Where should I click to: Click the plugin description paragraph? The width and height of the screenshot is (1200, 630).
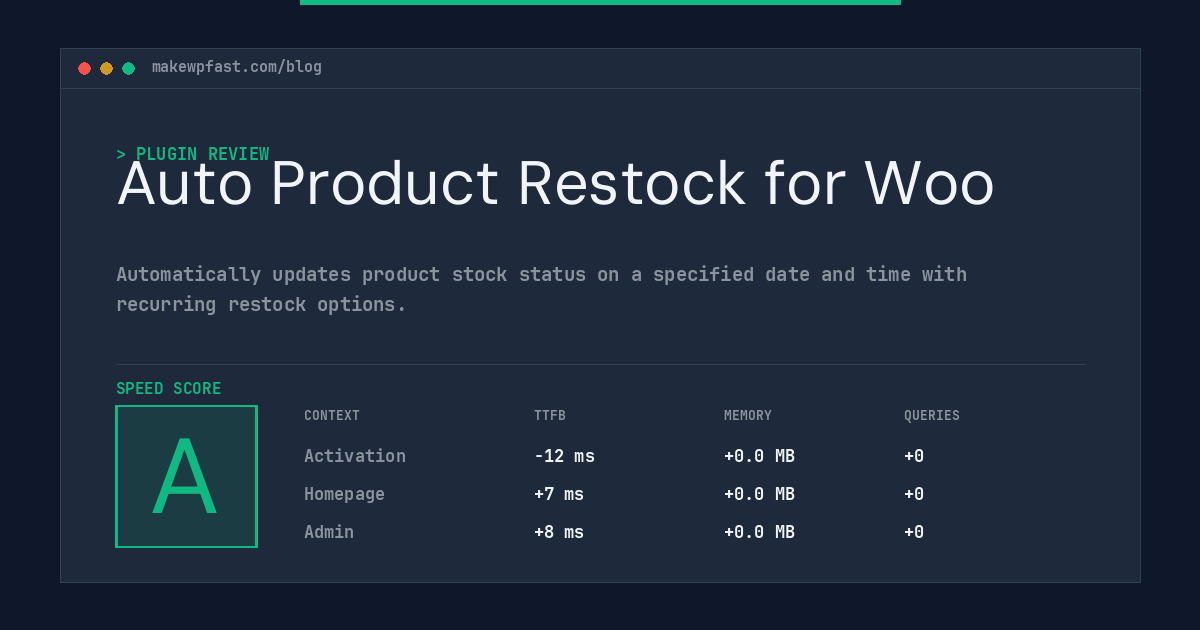[541, 289]
